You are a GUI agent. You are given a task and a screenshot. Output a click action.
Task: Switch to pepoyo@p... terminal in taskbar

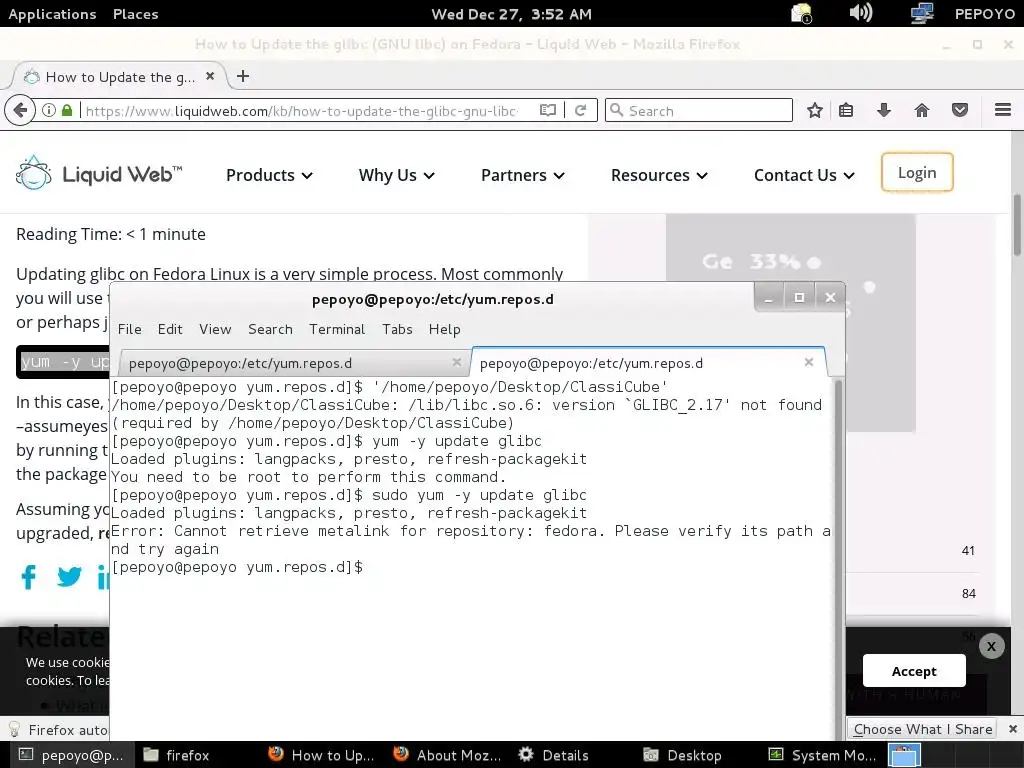pyautogui.click(x=70, y=756)
